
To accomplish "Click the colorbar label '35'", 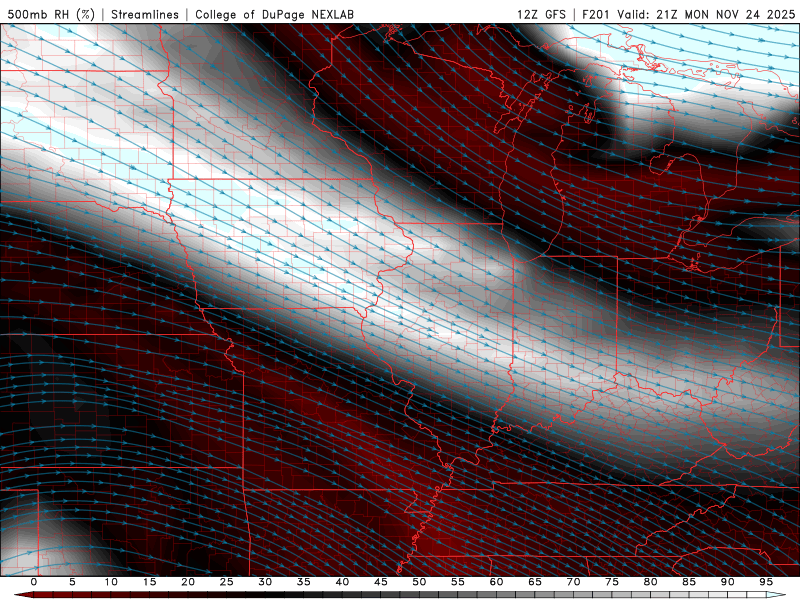I will (x=304, y=582).
